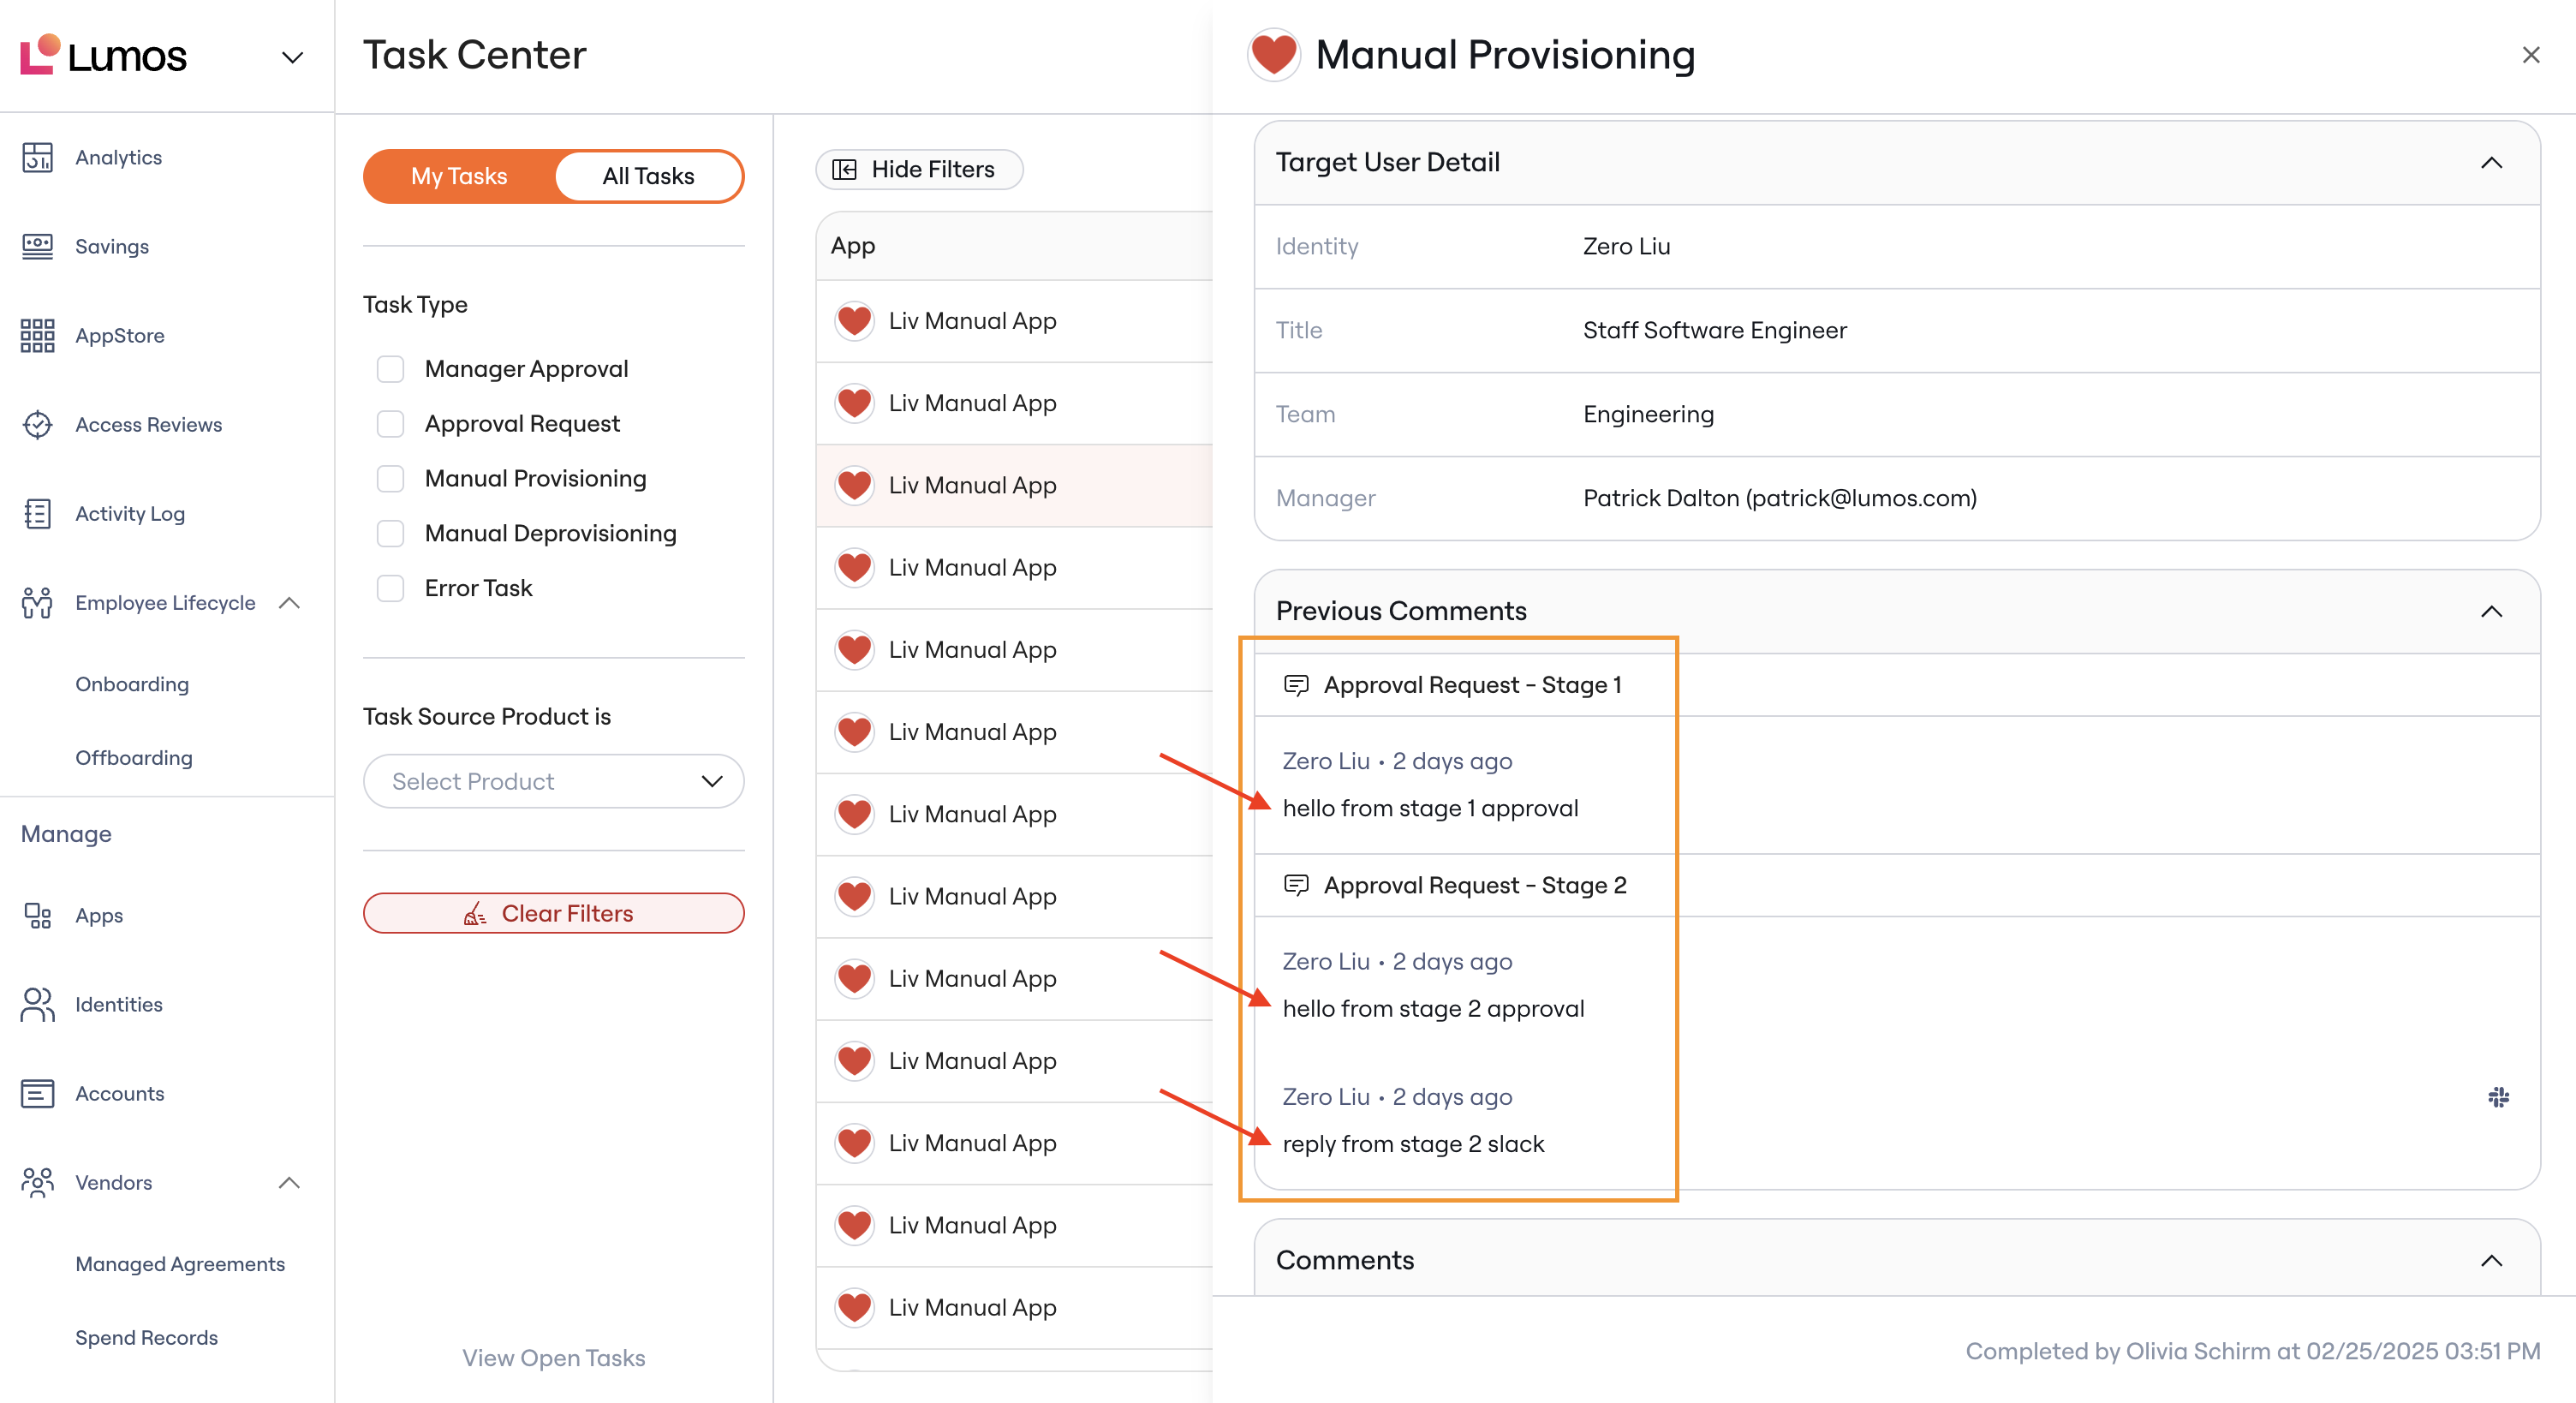Close the Manual Provisioning panel

(x=2530, y=55)
